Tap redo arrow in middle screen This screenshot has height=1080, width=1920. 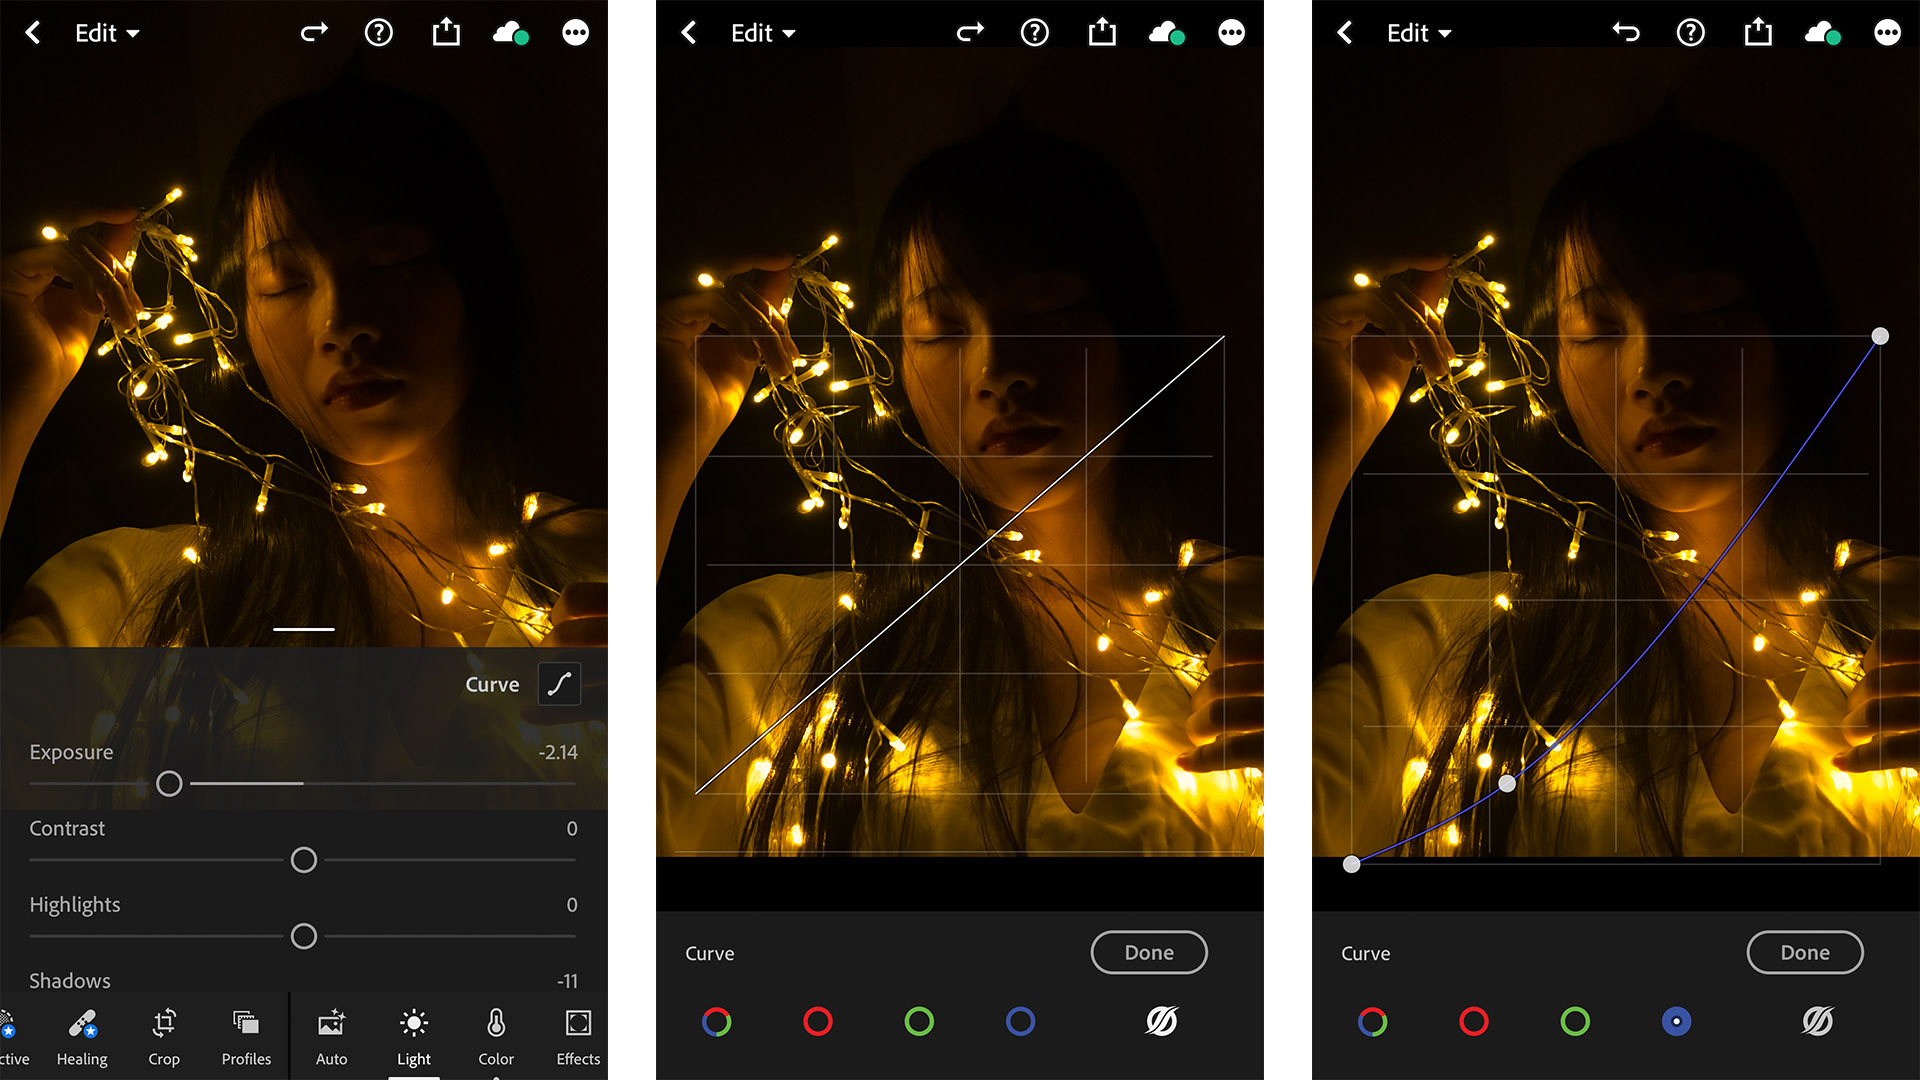click(970, 33)
